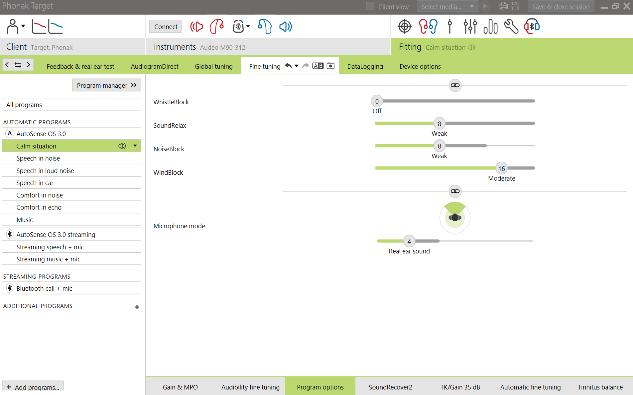
Task: Click the Connect button
Action: pyautogui.click(x=166, y=27)
